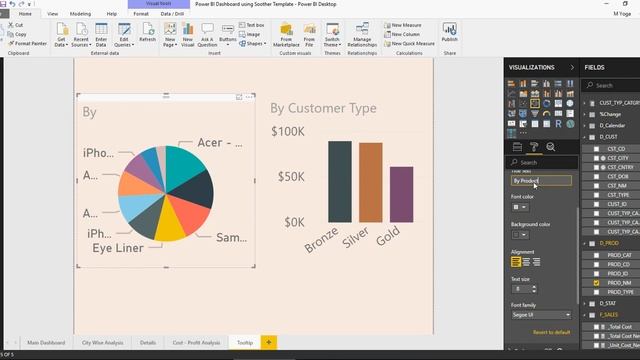The height and width of the screenshot is (360, 640).
Task: Insert a New Visual
Action: pyautogui.click(x=187, y=35)
